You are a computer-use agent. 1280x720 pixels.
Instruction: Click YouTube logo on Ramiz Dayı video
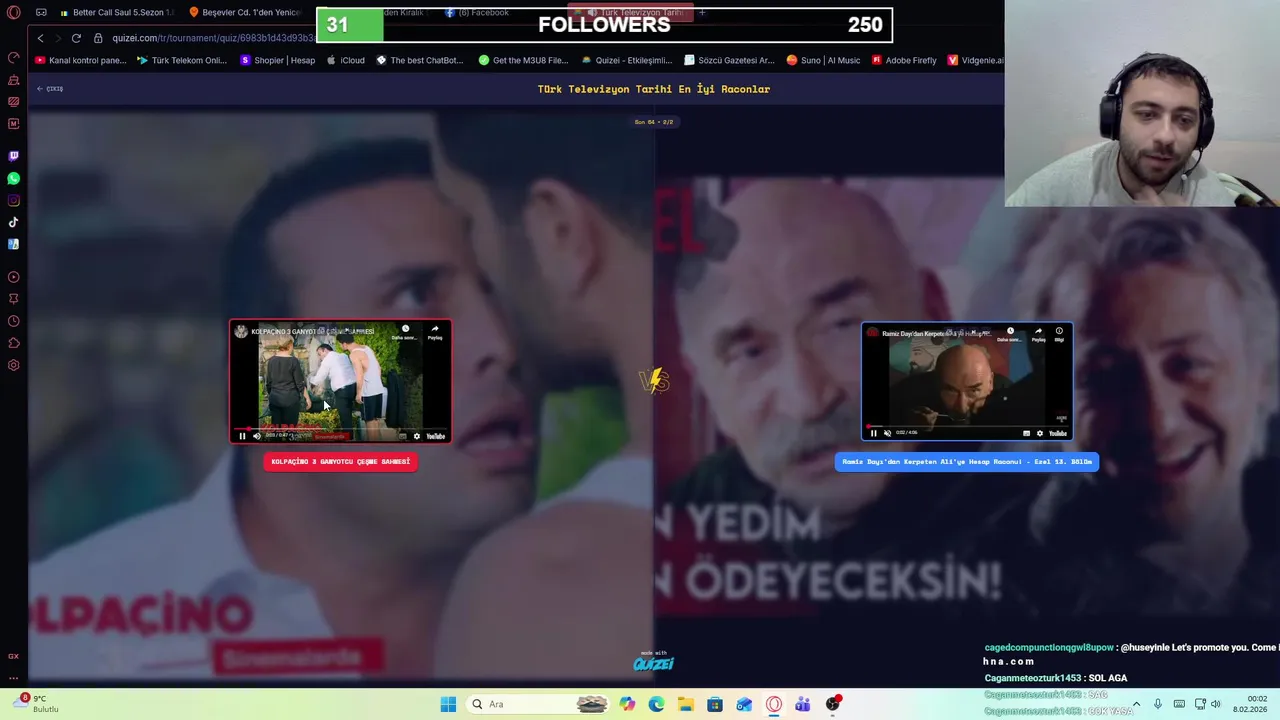[x=1058, y=433]
